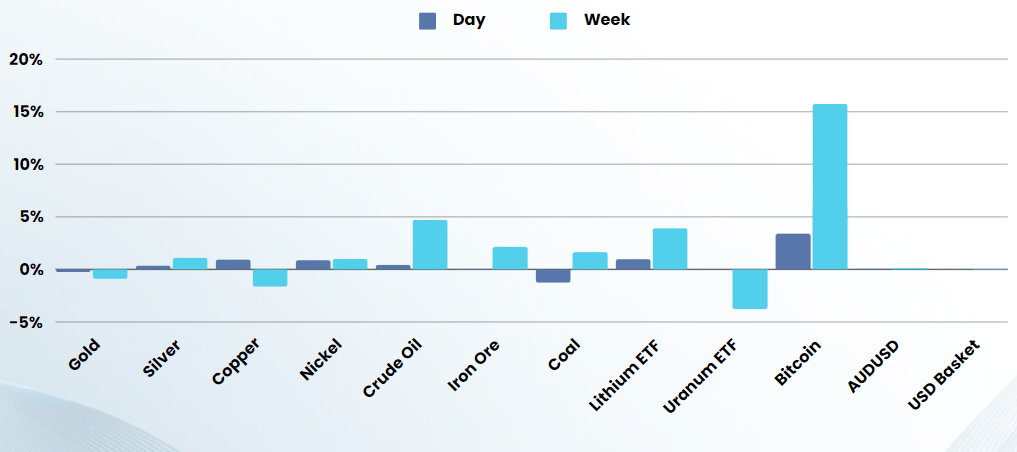Click the Nickel x-axis label

[x=320, y=360]
